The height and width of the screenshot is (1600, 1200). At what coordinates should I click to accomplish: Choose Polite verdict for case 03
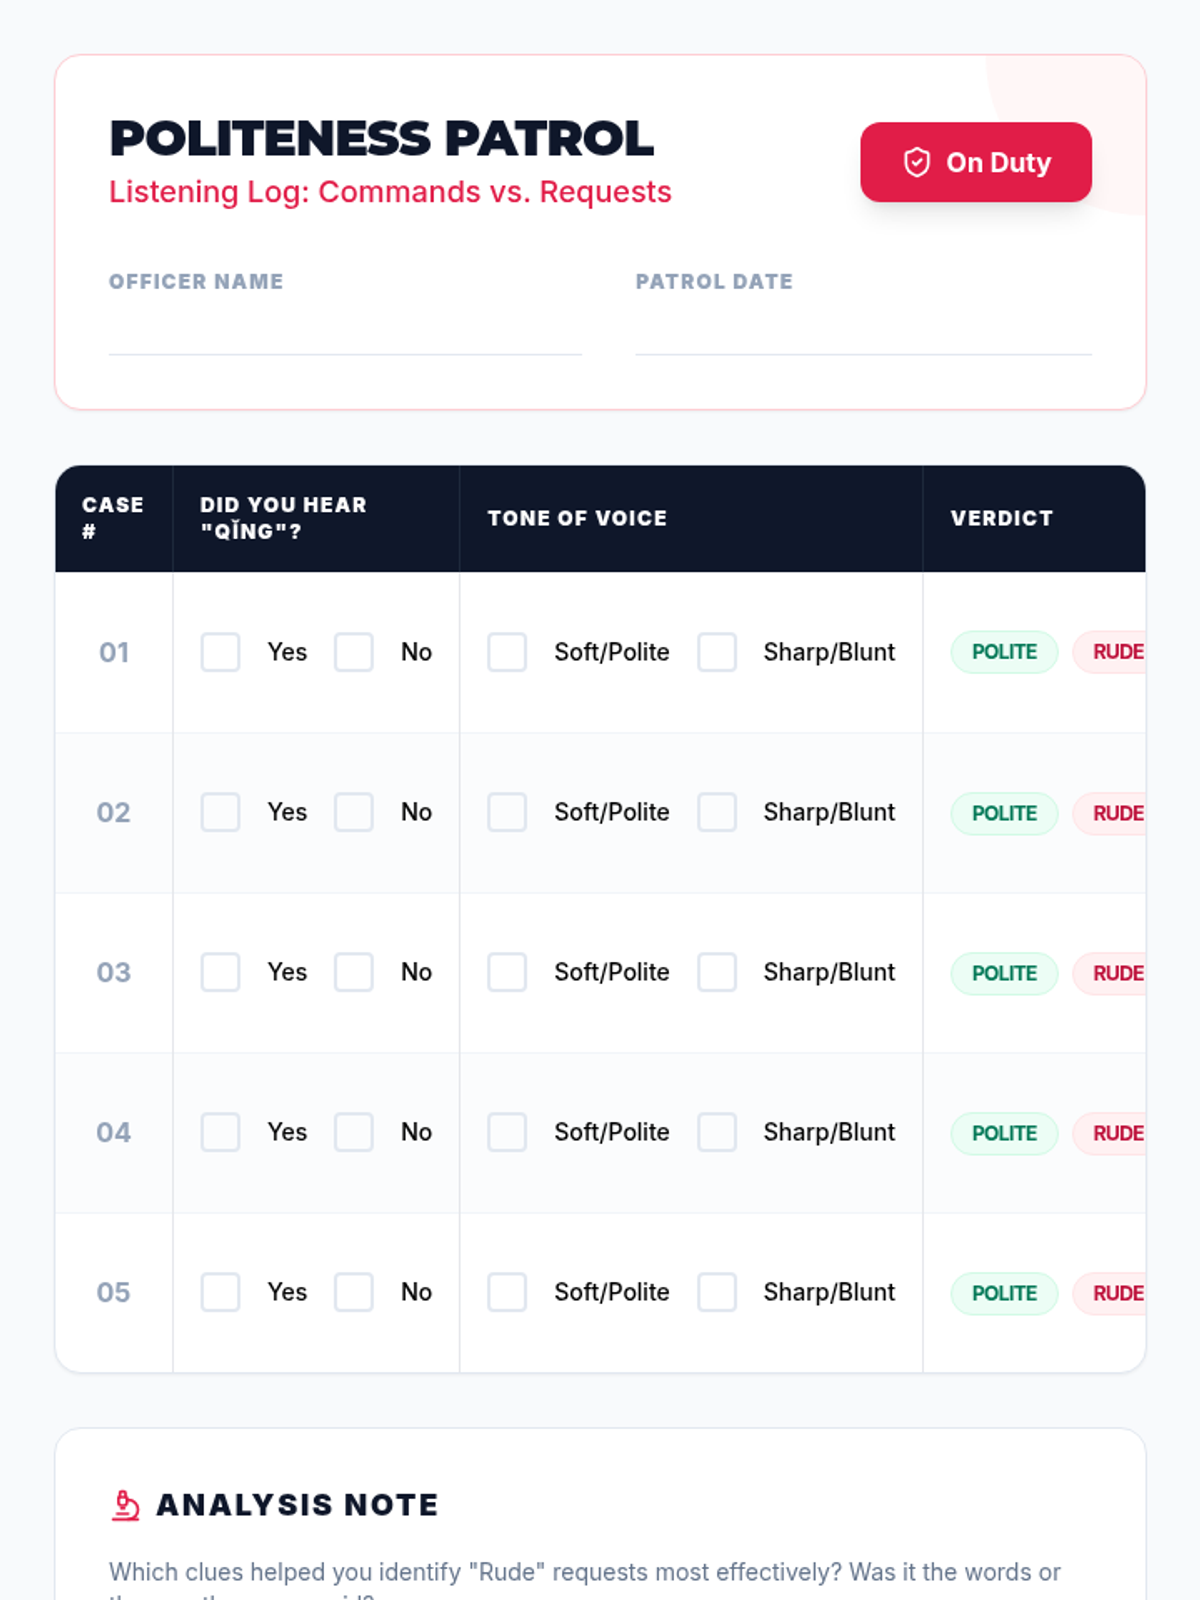(1004, 973)
